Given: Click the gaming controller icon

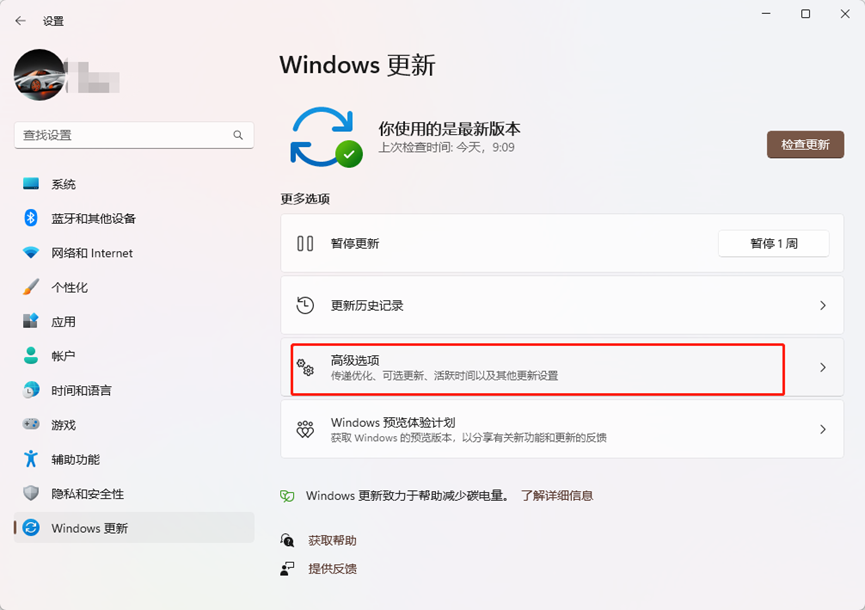Looking at the screenshot, I should click(x=31, y=425).
